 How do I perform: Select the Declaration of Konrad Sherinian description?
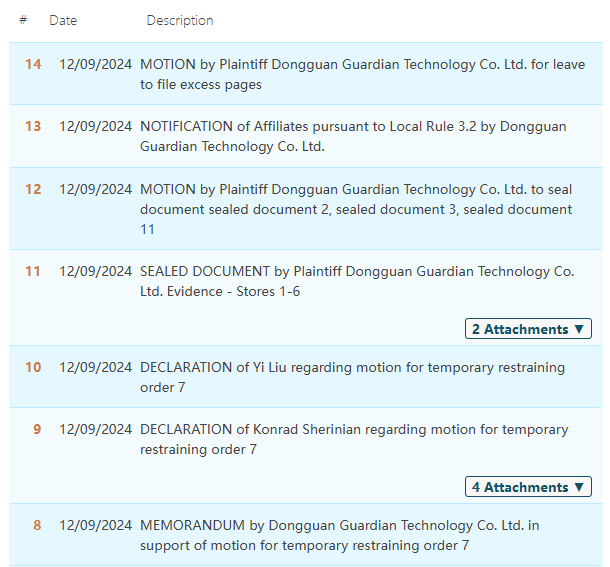coord(353,439)
